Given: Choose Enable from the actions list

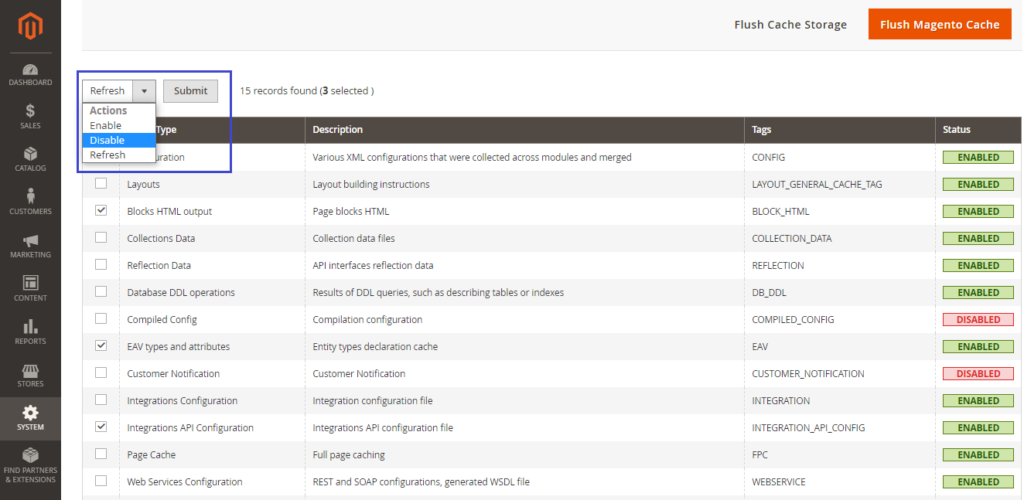Looking at the screenshot, I should (106, 126).
